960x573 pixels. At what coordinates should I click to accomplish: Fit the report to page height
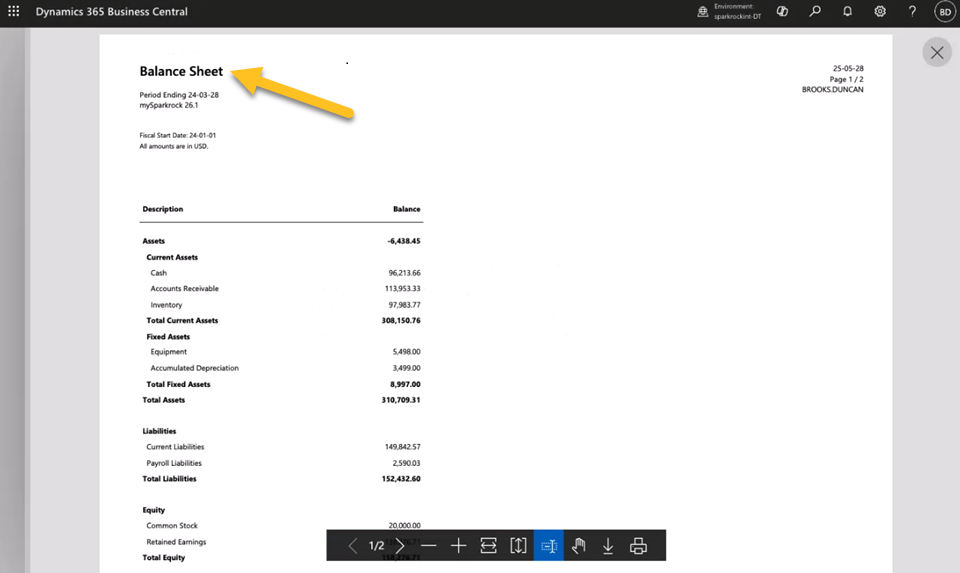[518, 545]
